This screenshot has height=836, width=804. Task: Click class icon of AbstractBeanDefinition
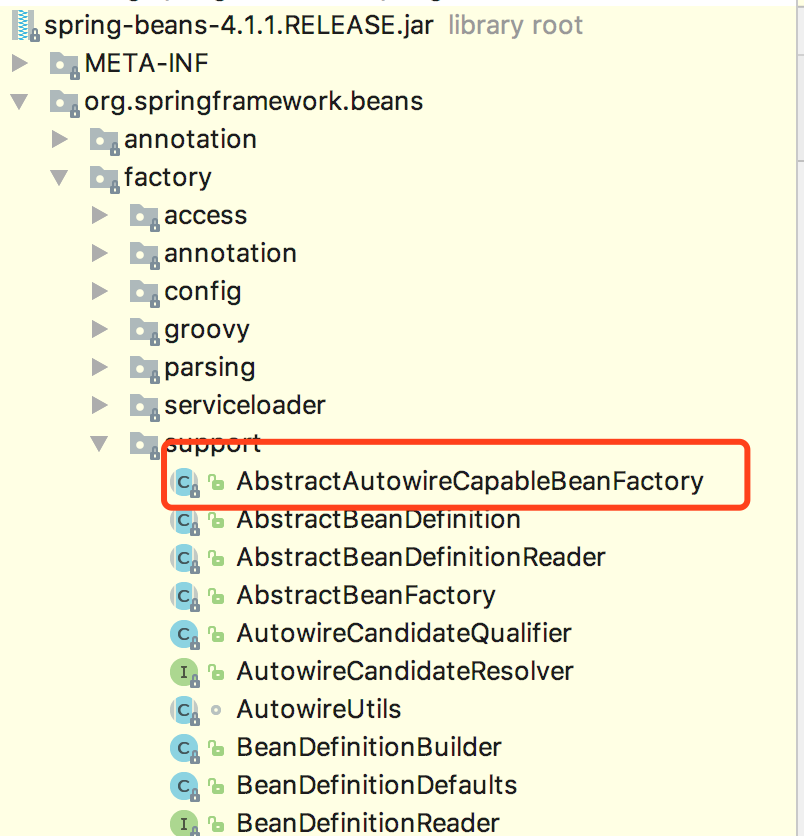pos(184,520)
